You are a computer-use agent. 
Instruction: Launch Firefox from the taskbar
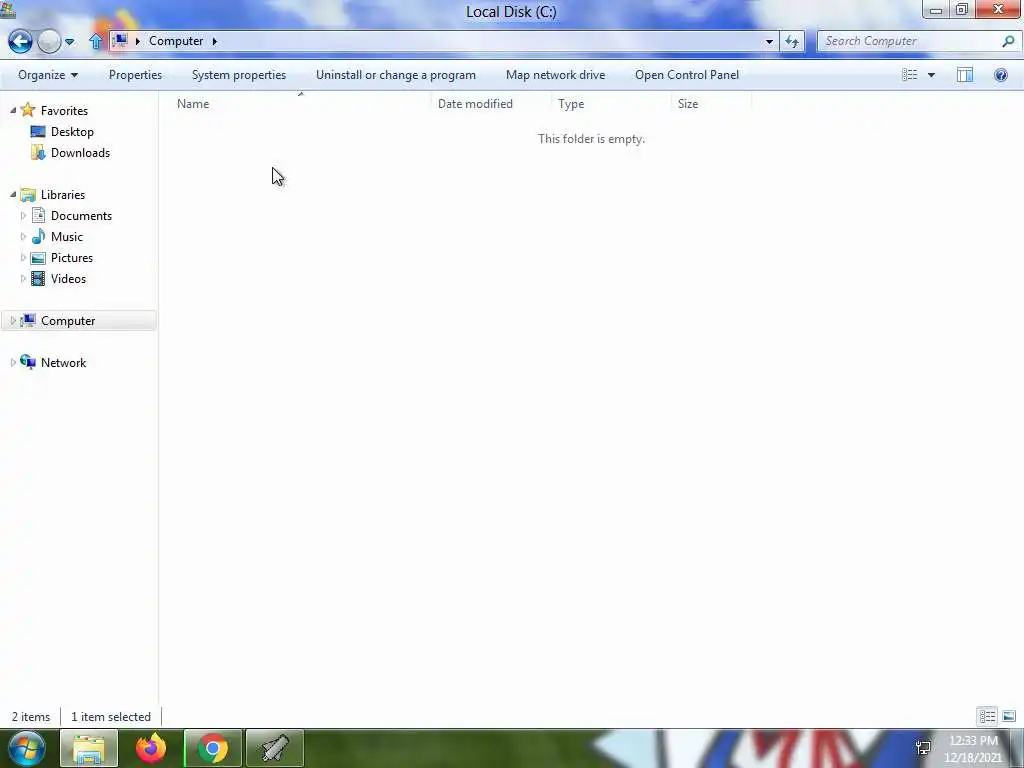point(151,748)
